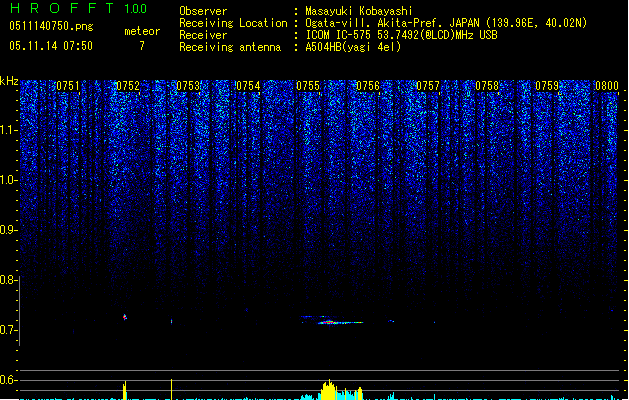This screenshot has width=629, height=400.
Task: Click the meteor count value 7
Action: [142, 46]
